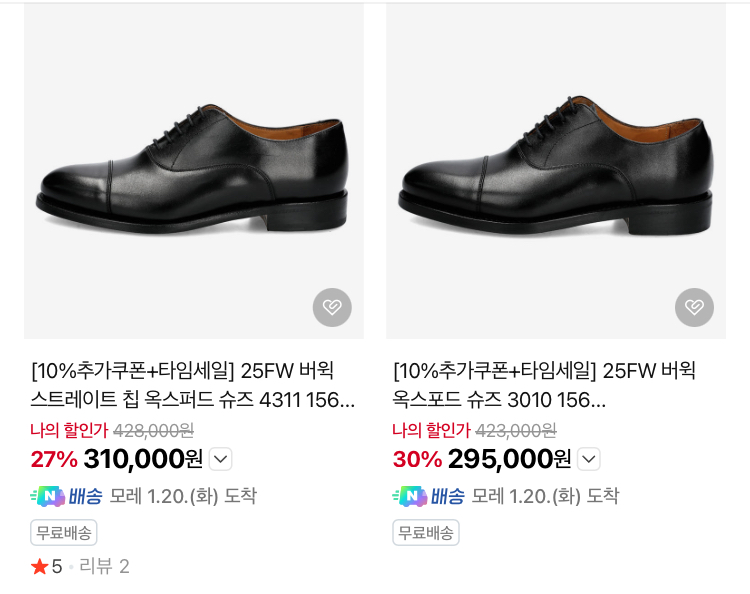Viewport: 750px width, 594px height.
Task: Click the 310,000원 discounted price
Action: 143,460
